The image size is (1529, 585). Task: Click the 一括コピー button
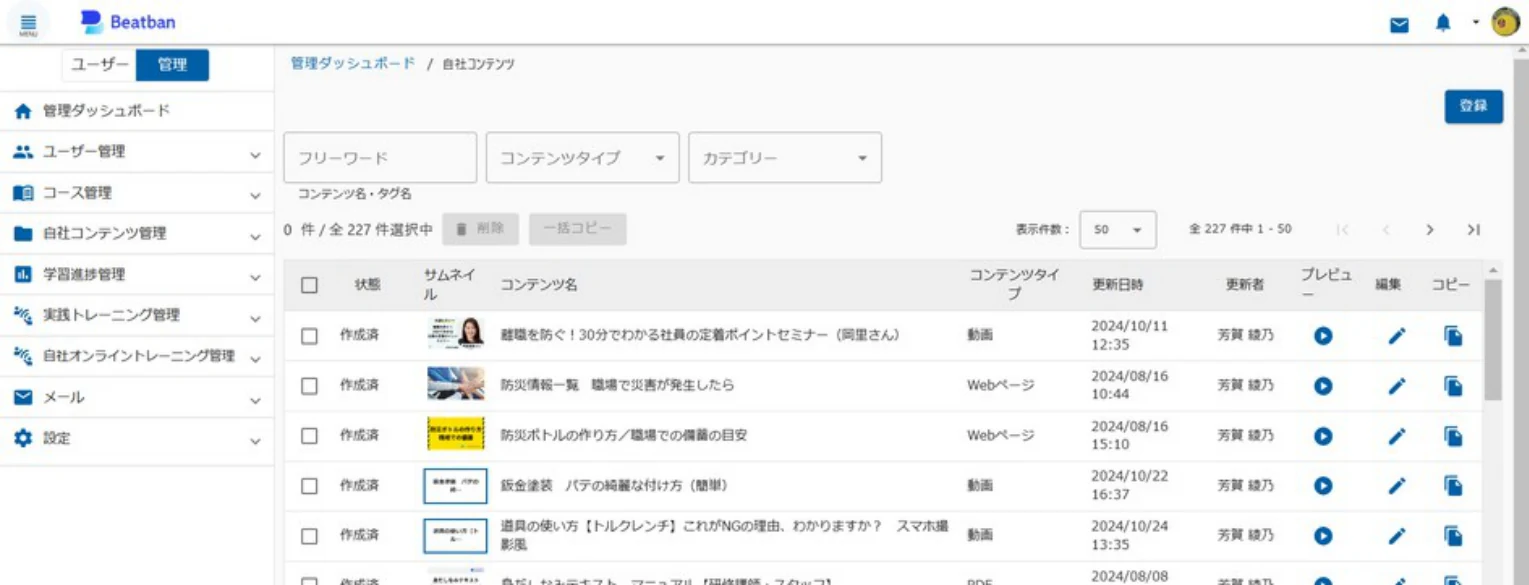[x=578, y=229]
